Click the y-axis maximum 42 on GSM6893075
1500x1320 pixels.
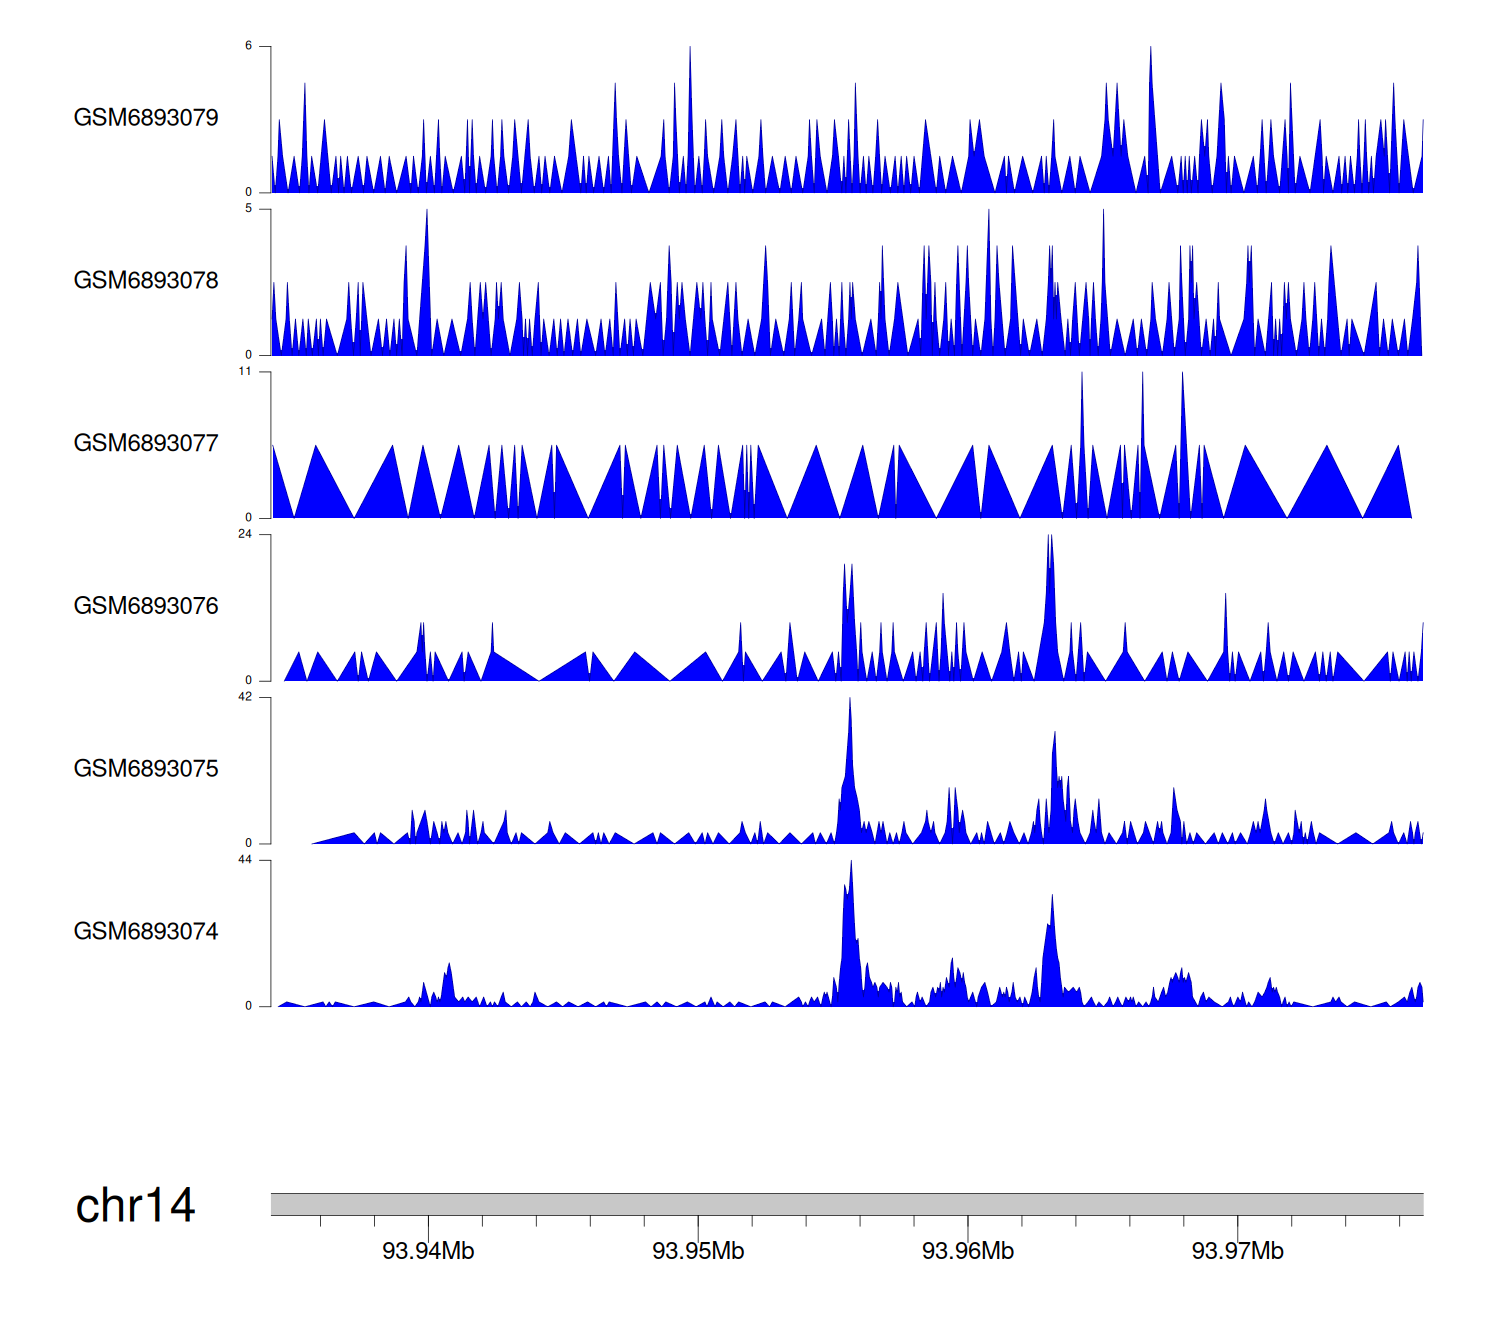(245, 697)
